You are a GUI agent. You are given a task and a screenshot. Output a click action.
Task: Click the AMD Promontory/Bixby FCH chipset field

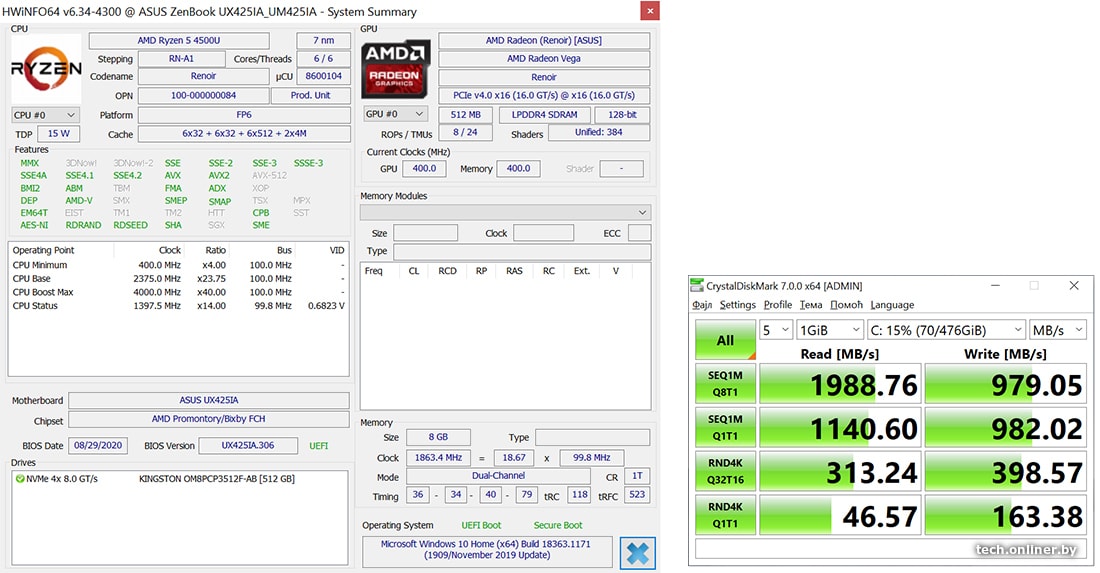coord(209,419)
